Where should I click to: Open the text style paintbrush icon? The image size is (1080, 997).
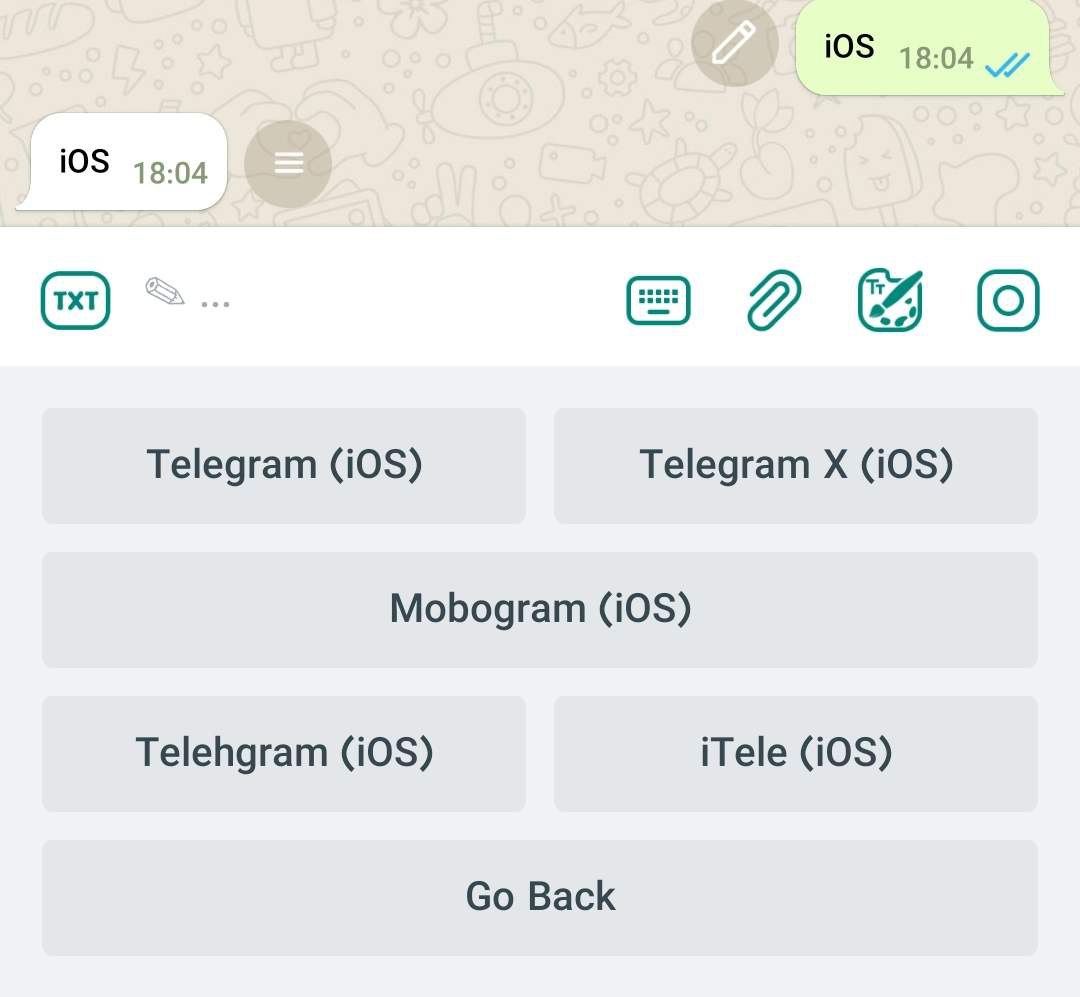[890, 300]
